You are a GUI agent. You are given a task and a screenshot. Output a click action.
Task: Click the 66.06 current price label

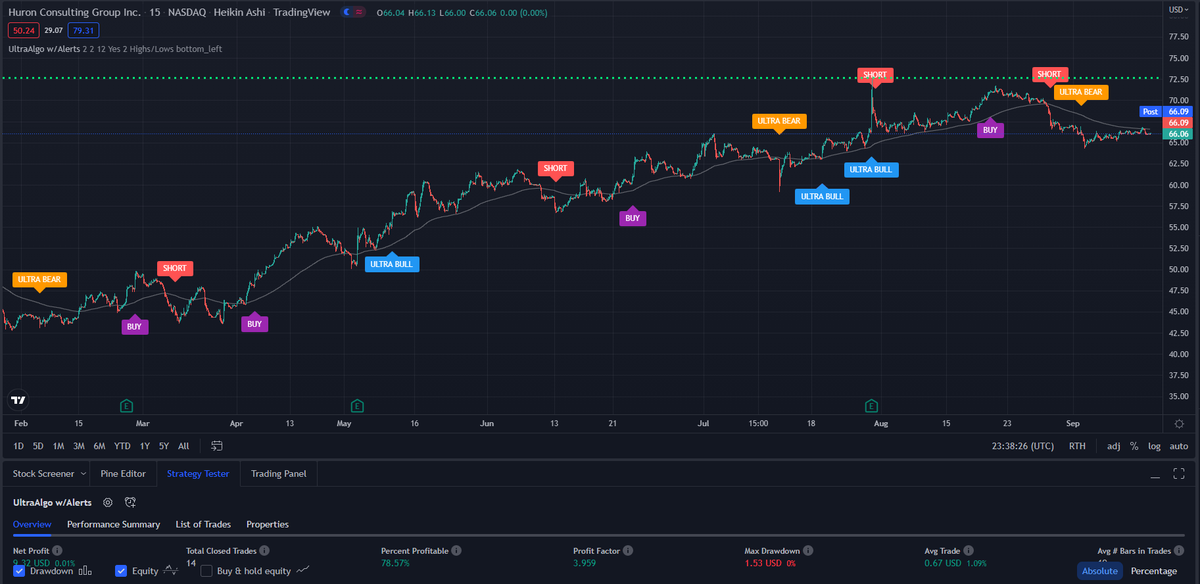pyautogui.click(x=1178, y=133)
